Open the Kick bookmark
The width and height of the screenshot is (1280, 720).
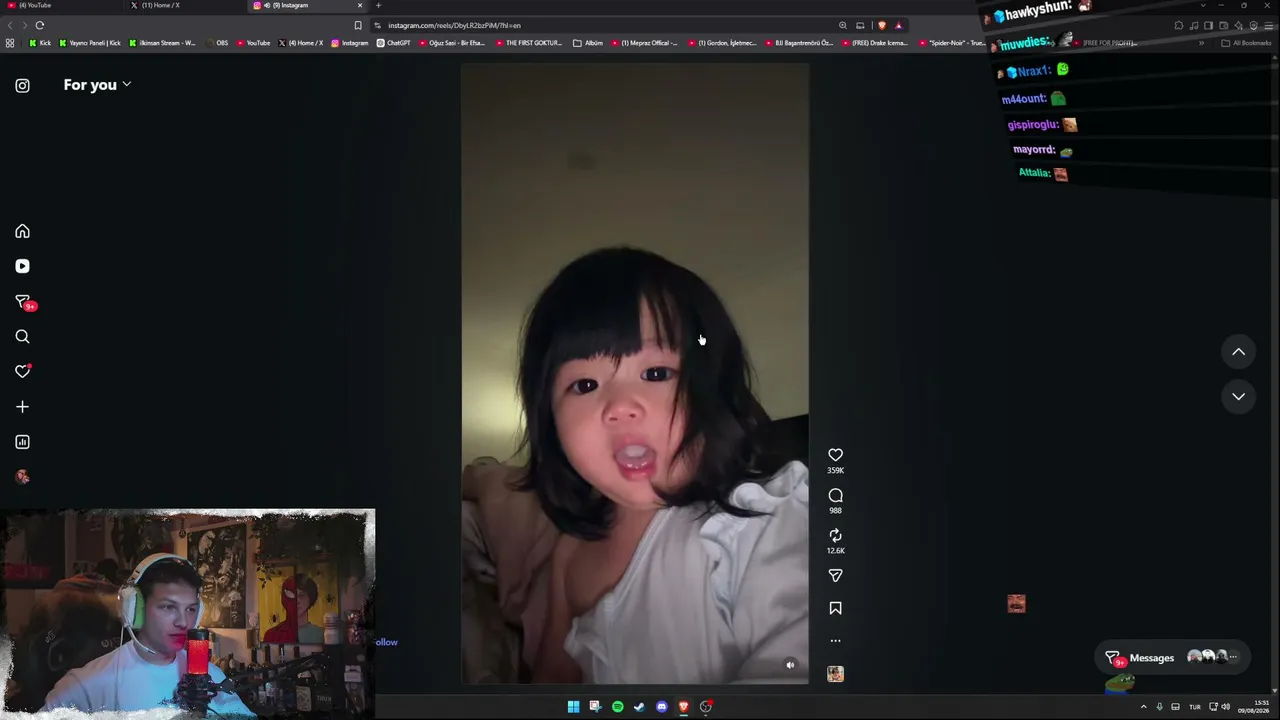point(40,43)
